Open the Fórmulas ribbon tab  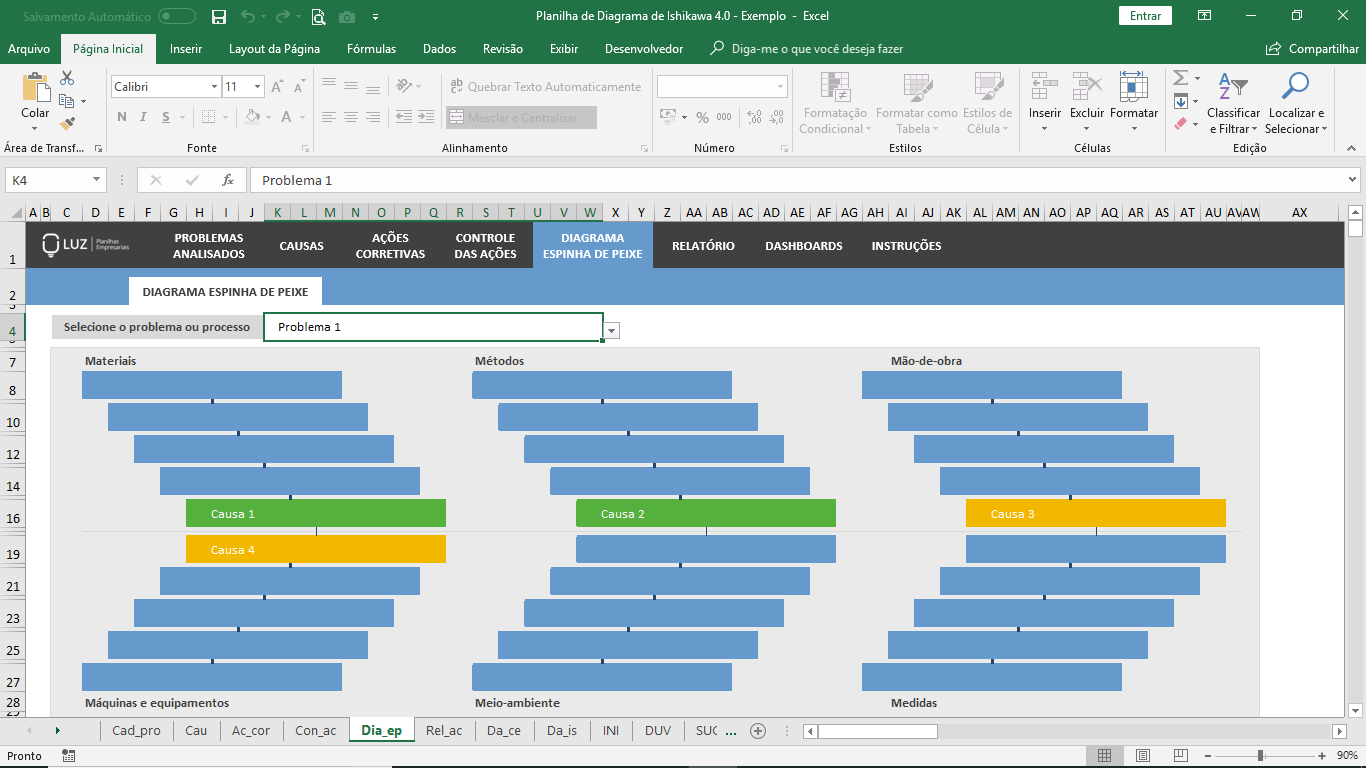click(371, 49)
